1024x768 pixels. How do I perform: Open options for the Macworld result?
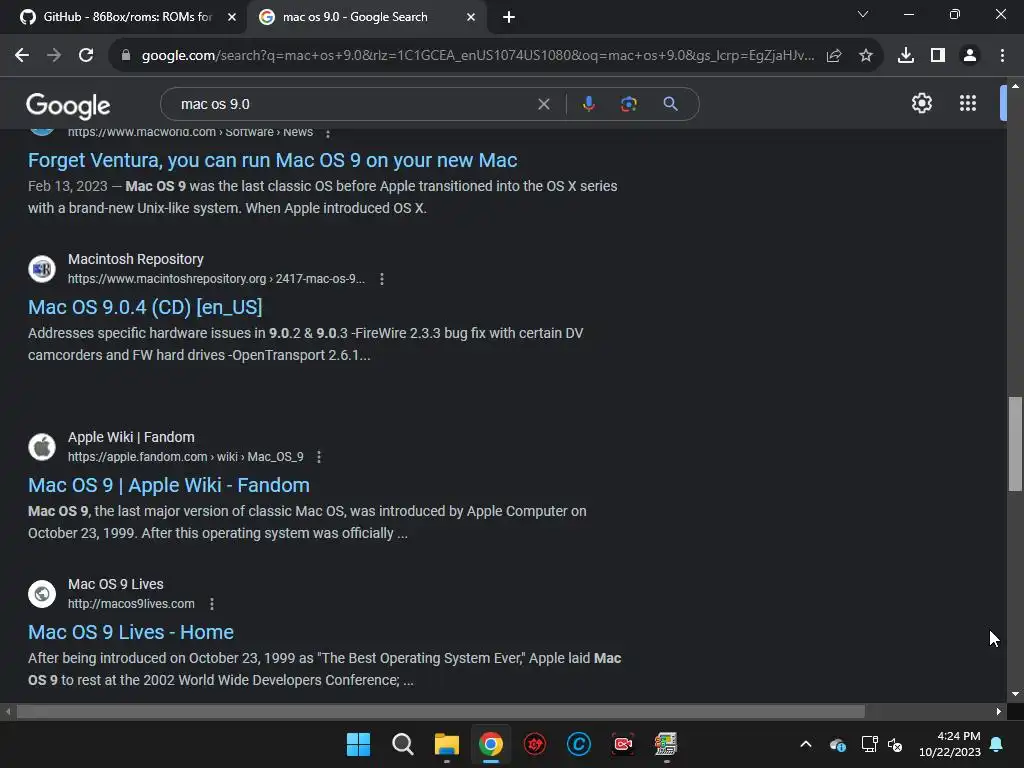pos(328,133)
